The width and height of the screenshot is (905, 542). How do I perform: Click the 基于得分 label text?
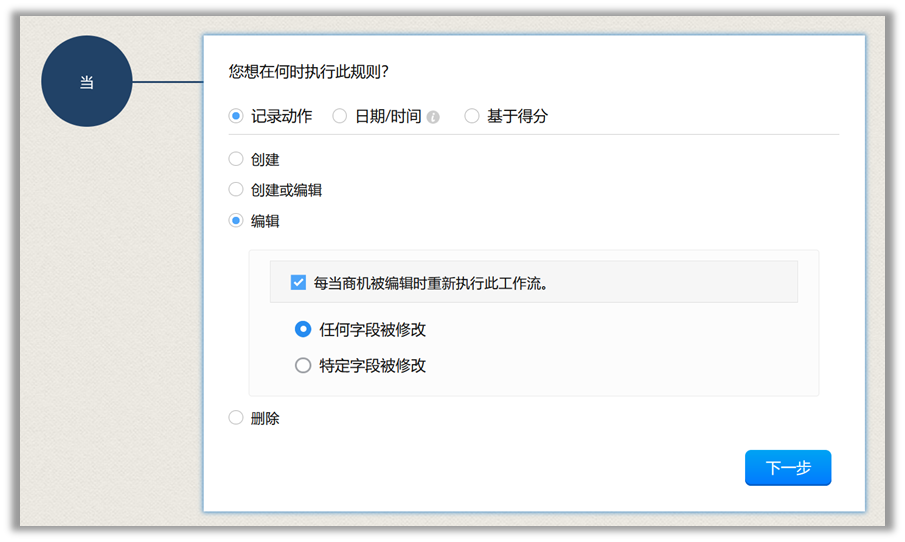click(x=517, y=116)
